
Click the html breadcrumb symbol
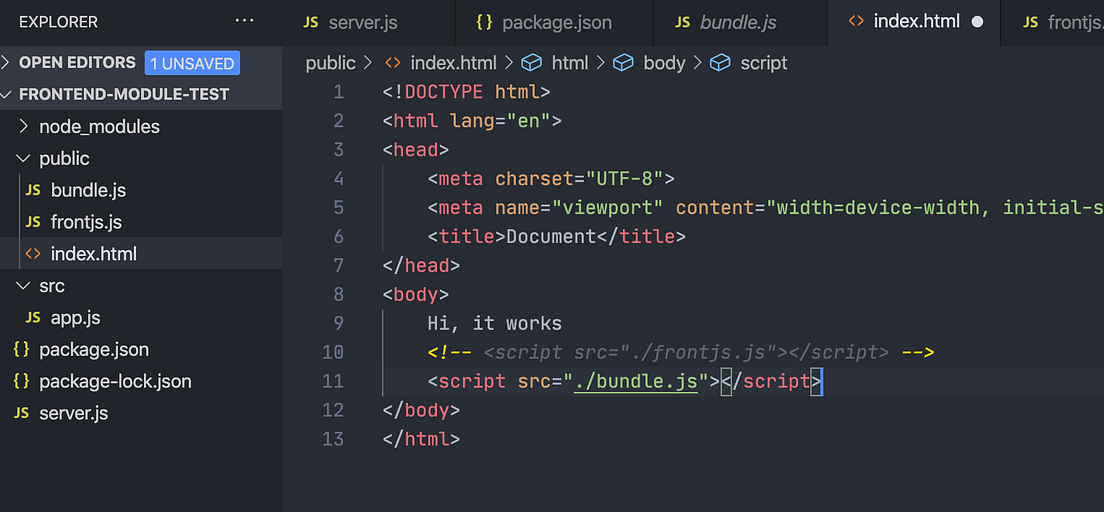(x=570, y=63)
